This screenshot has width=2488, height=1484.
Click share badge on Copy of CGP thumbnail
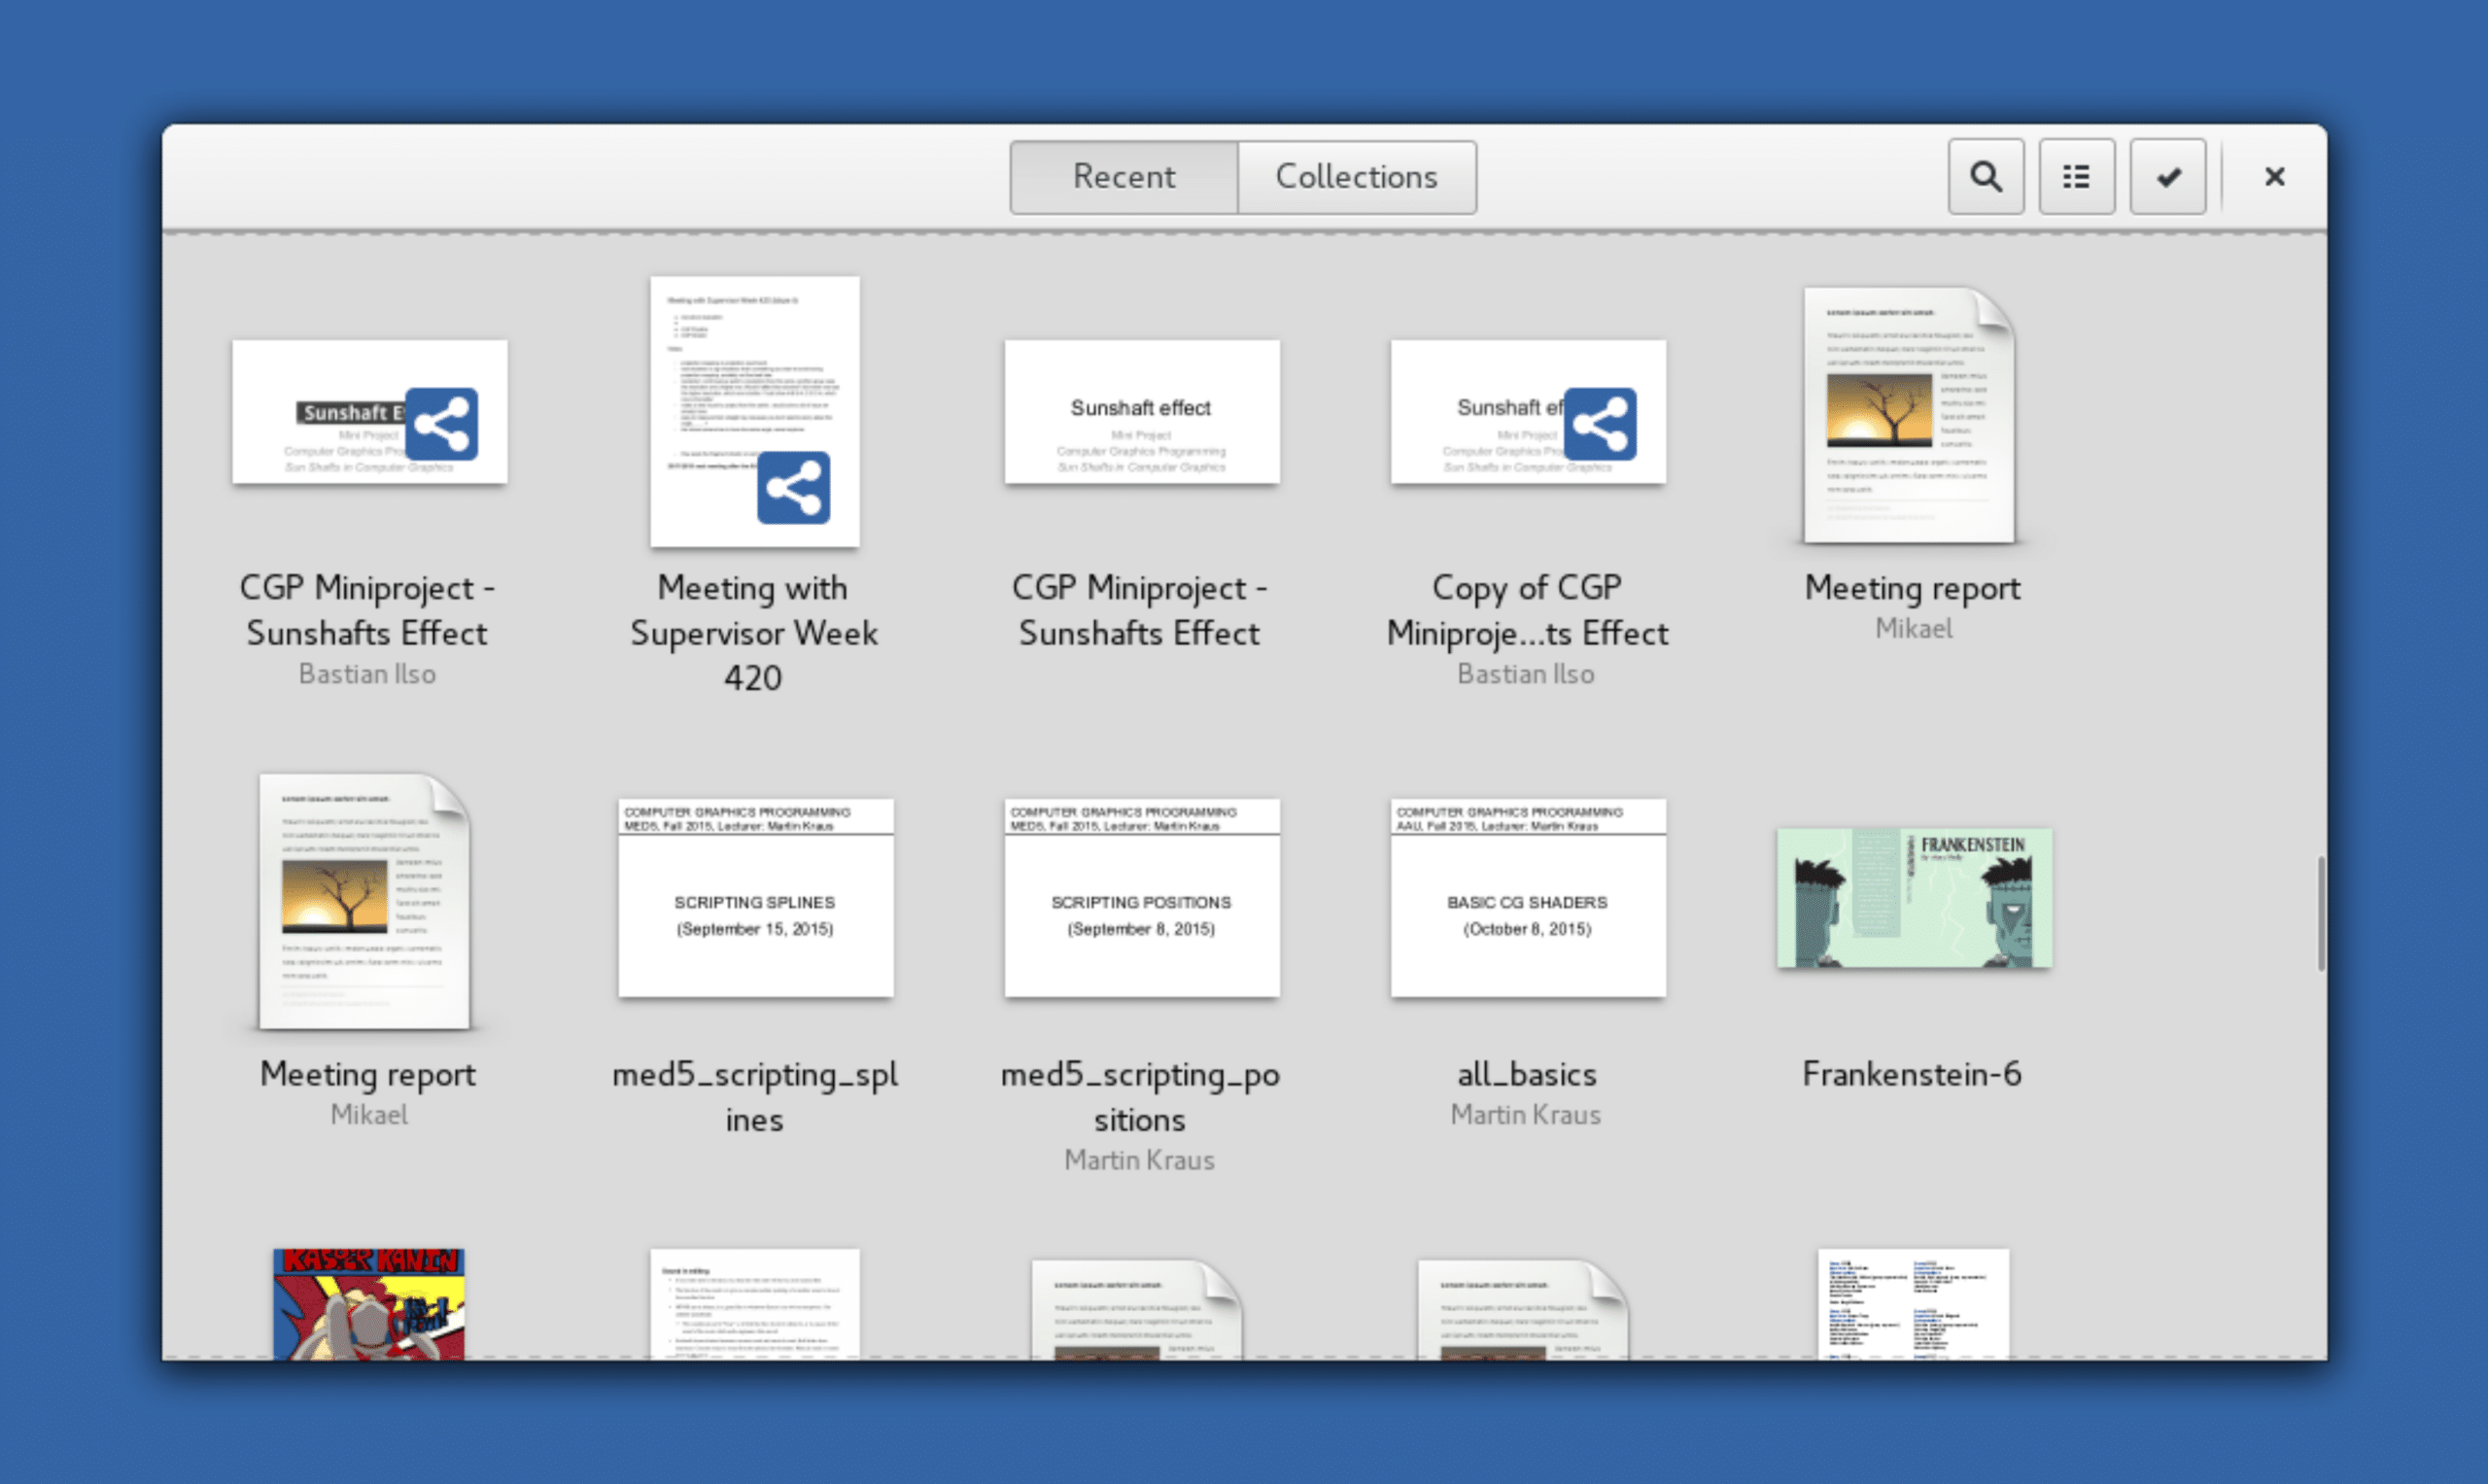pos(1601,424)
